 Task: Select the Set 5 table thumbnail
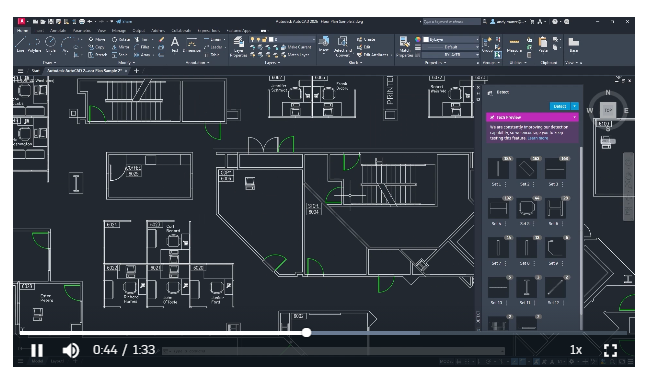526,208
